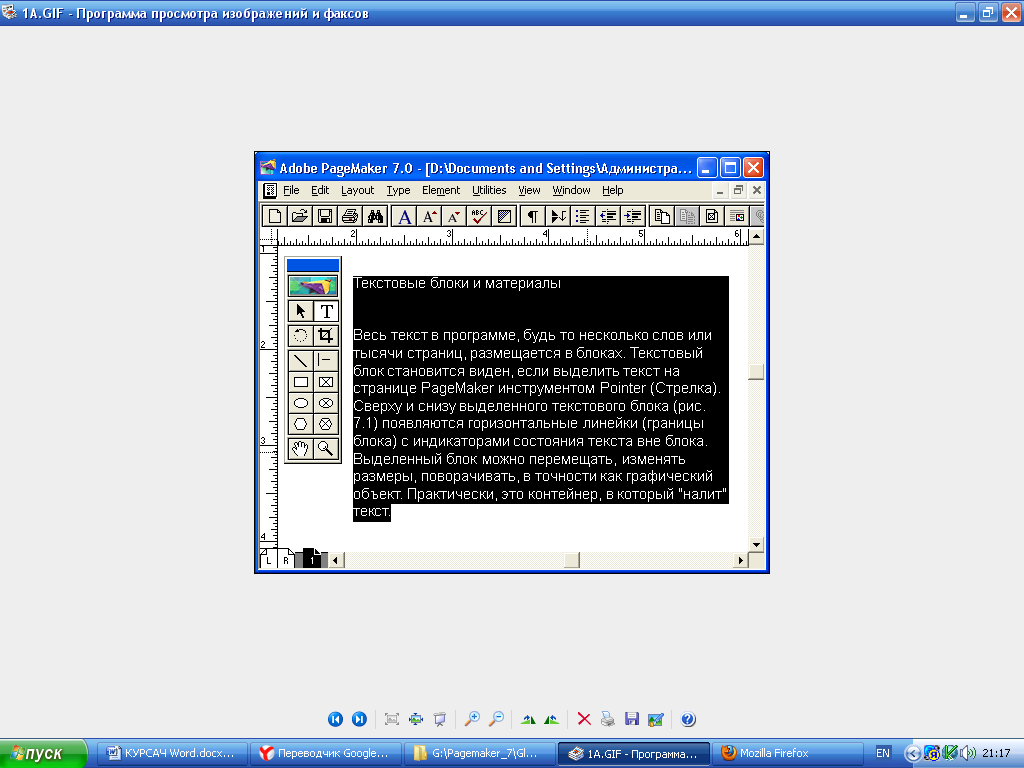This screenshot has height=768, width=1024.
Task: Open the Type menu
Action: tap(398, 190)
